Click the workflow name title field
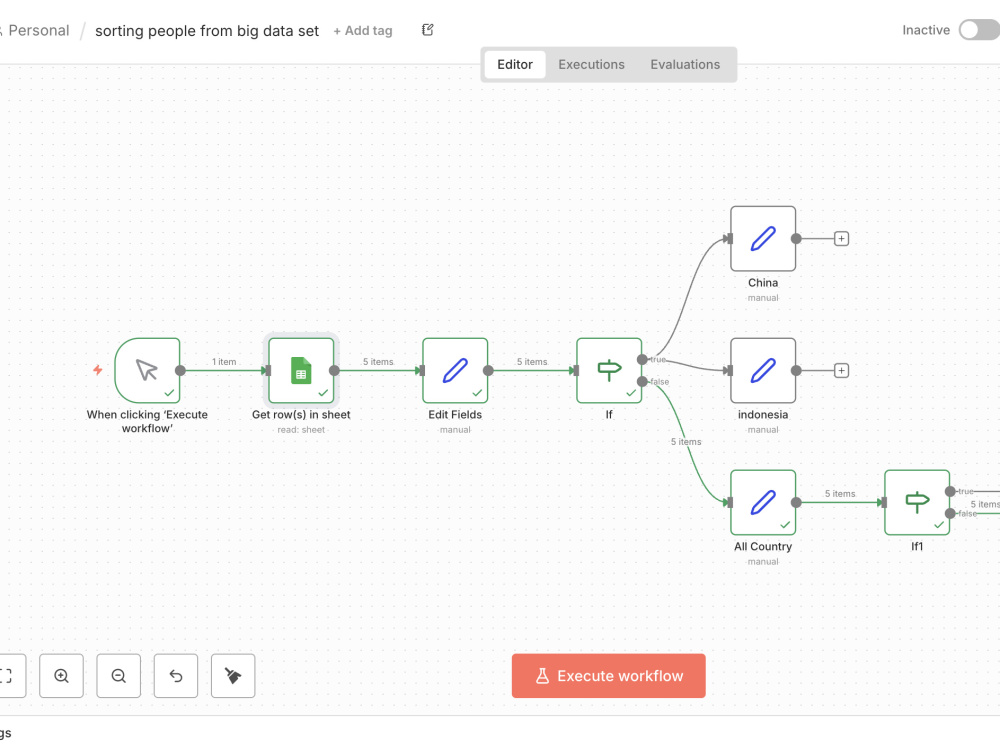Screen dimensions: 1000x750 pyautogui.click(x=207, y=31)
